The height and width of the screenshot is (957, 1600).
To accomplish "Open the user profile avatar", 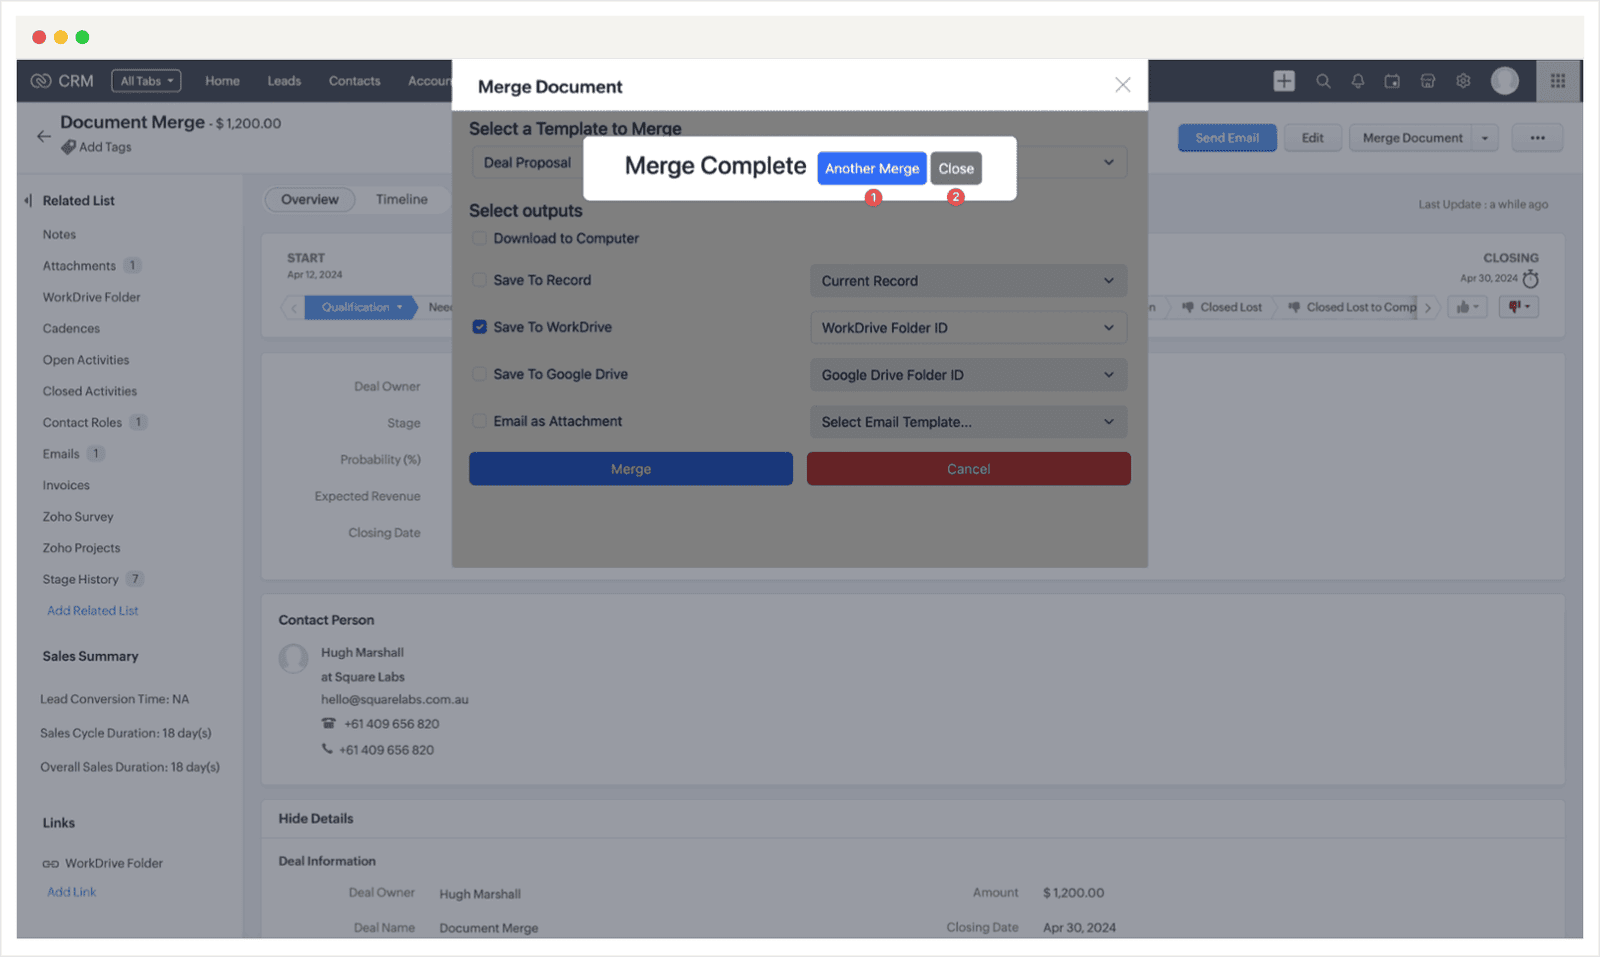I will (1505, 81).
